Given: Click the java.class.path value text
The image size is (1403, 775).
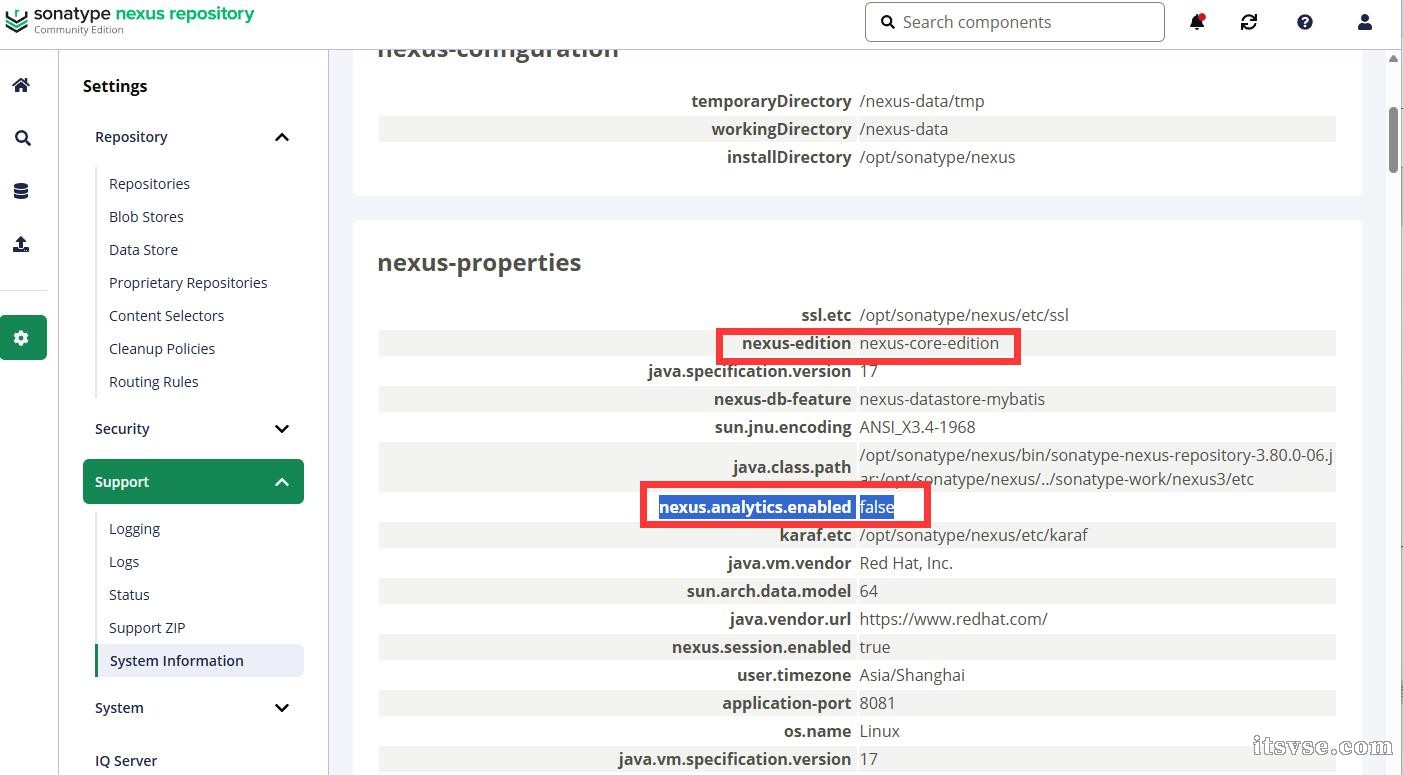Looking at the screenshot, I should (1096, 467).
